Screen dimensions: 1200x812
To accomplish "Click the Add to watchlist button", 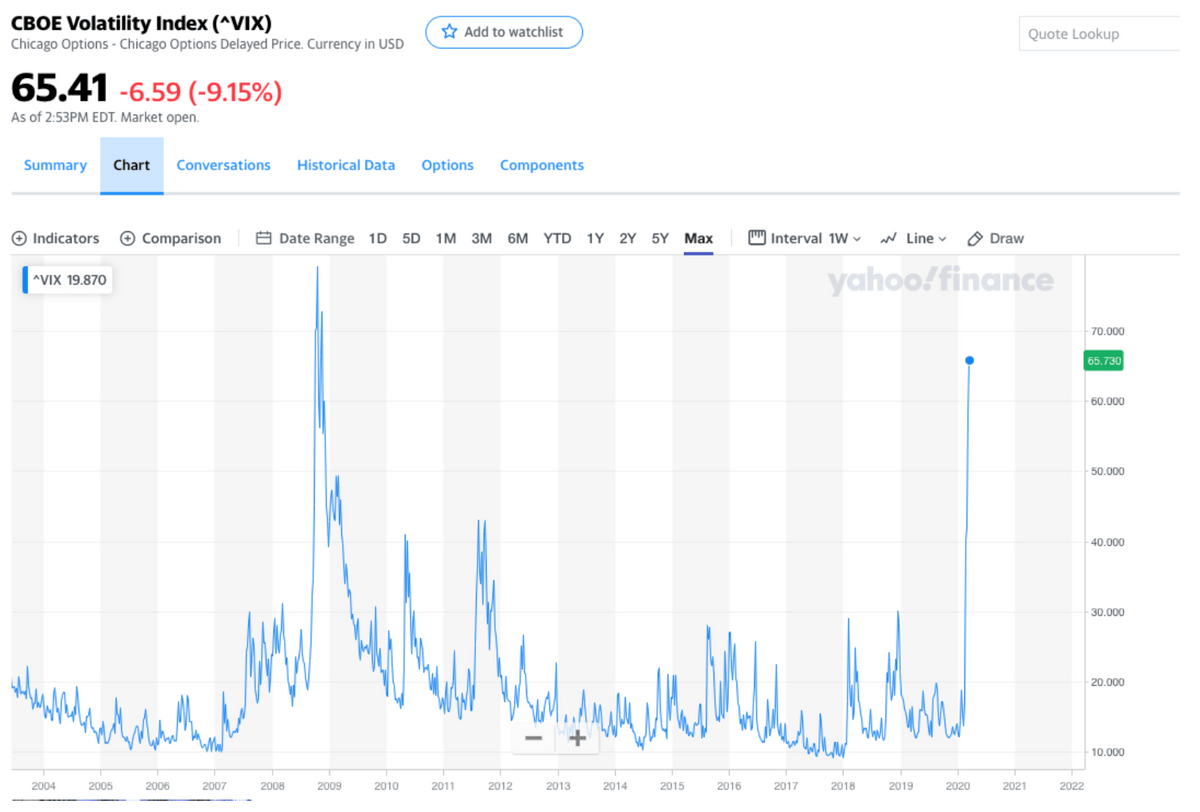I will 504,32.
